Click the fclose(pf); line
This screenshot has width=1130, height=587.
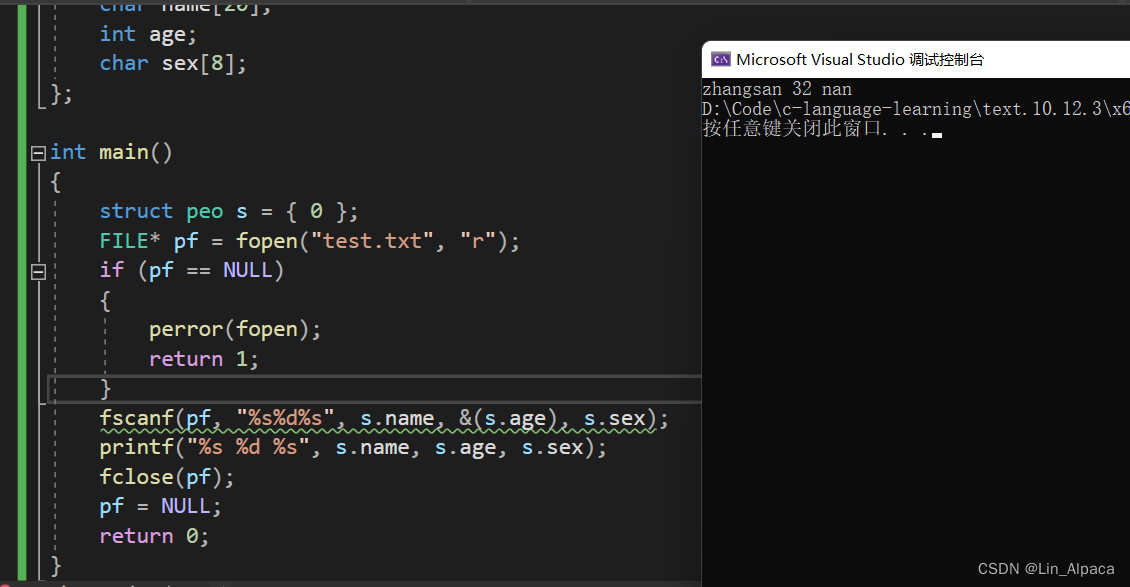pyautogui.click(x=166, y=477)
